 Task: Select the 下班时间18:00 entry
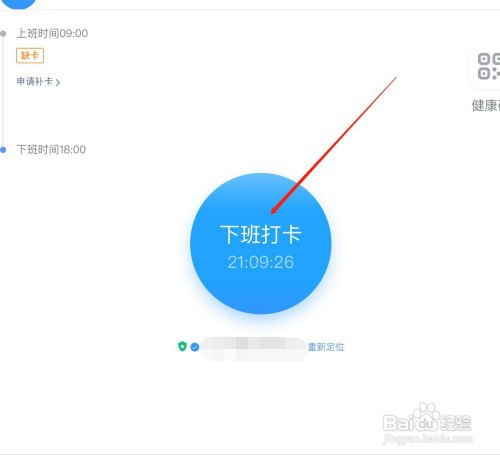pos(51,149)
